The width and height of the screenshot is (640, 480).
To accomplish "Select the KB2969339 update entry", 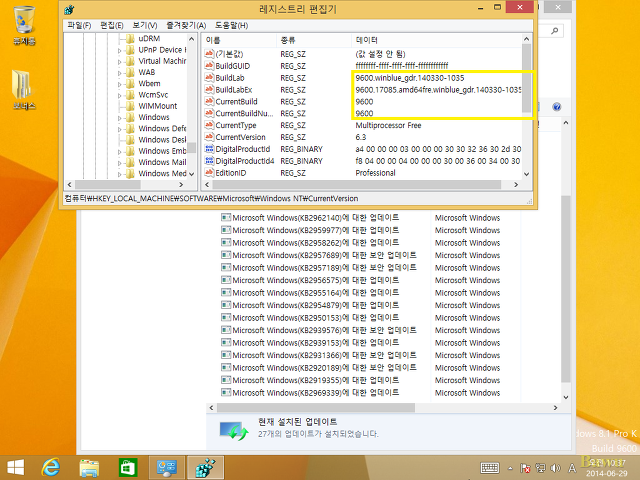I will [310, 393].
